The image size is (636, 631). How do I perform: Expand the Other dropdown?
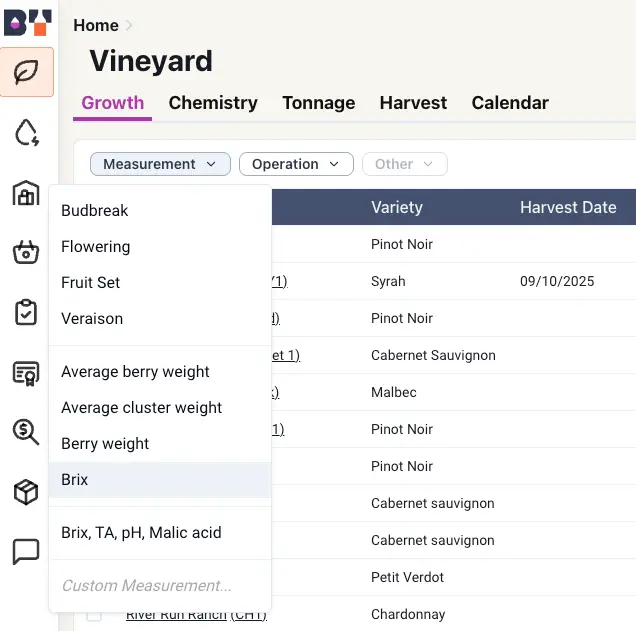404,164
